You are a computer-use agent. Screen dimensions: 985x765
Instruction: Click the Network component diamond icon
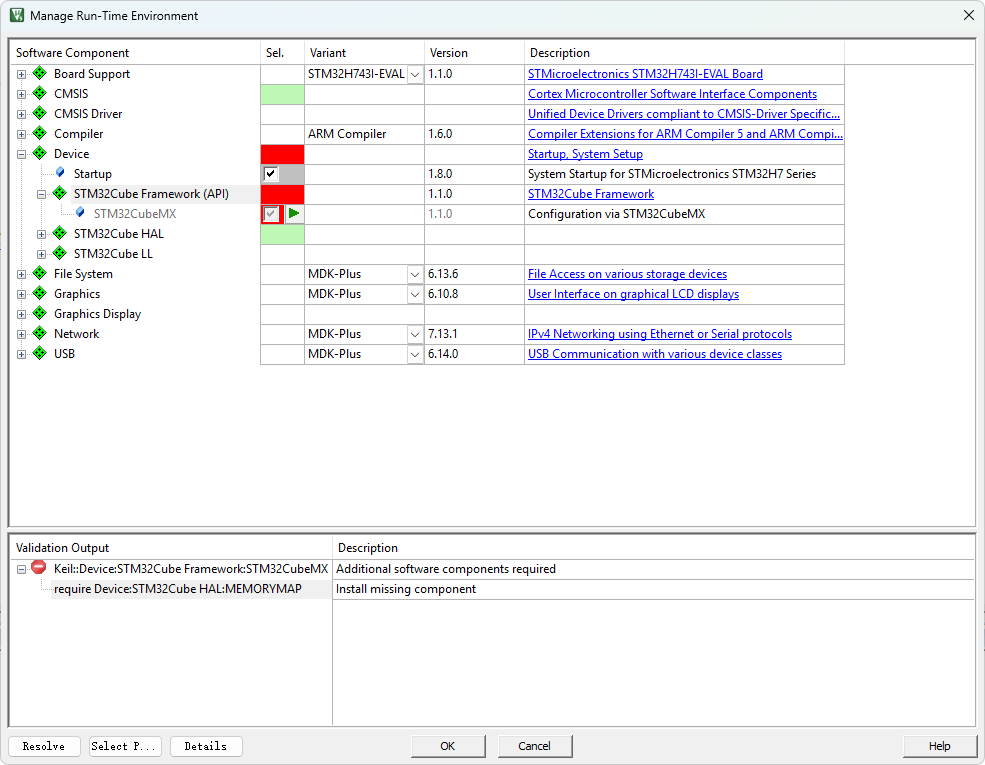tap(40, 334)
